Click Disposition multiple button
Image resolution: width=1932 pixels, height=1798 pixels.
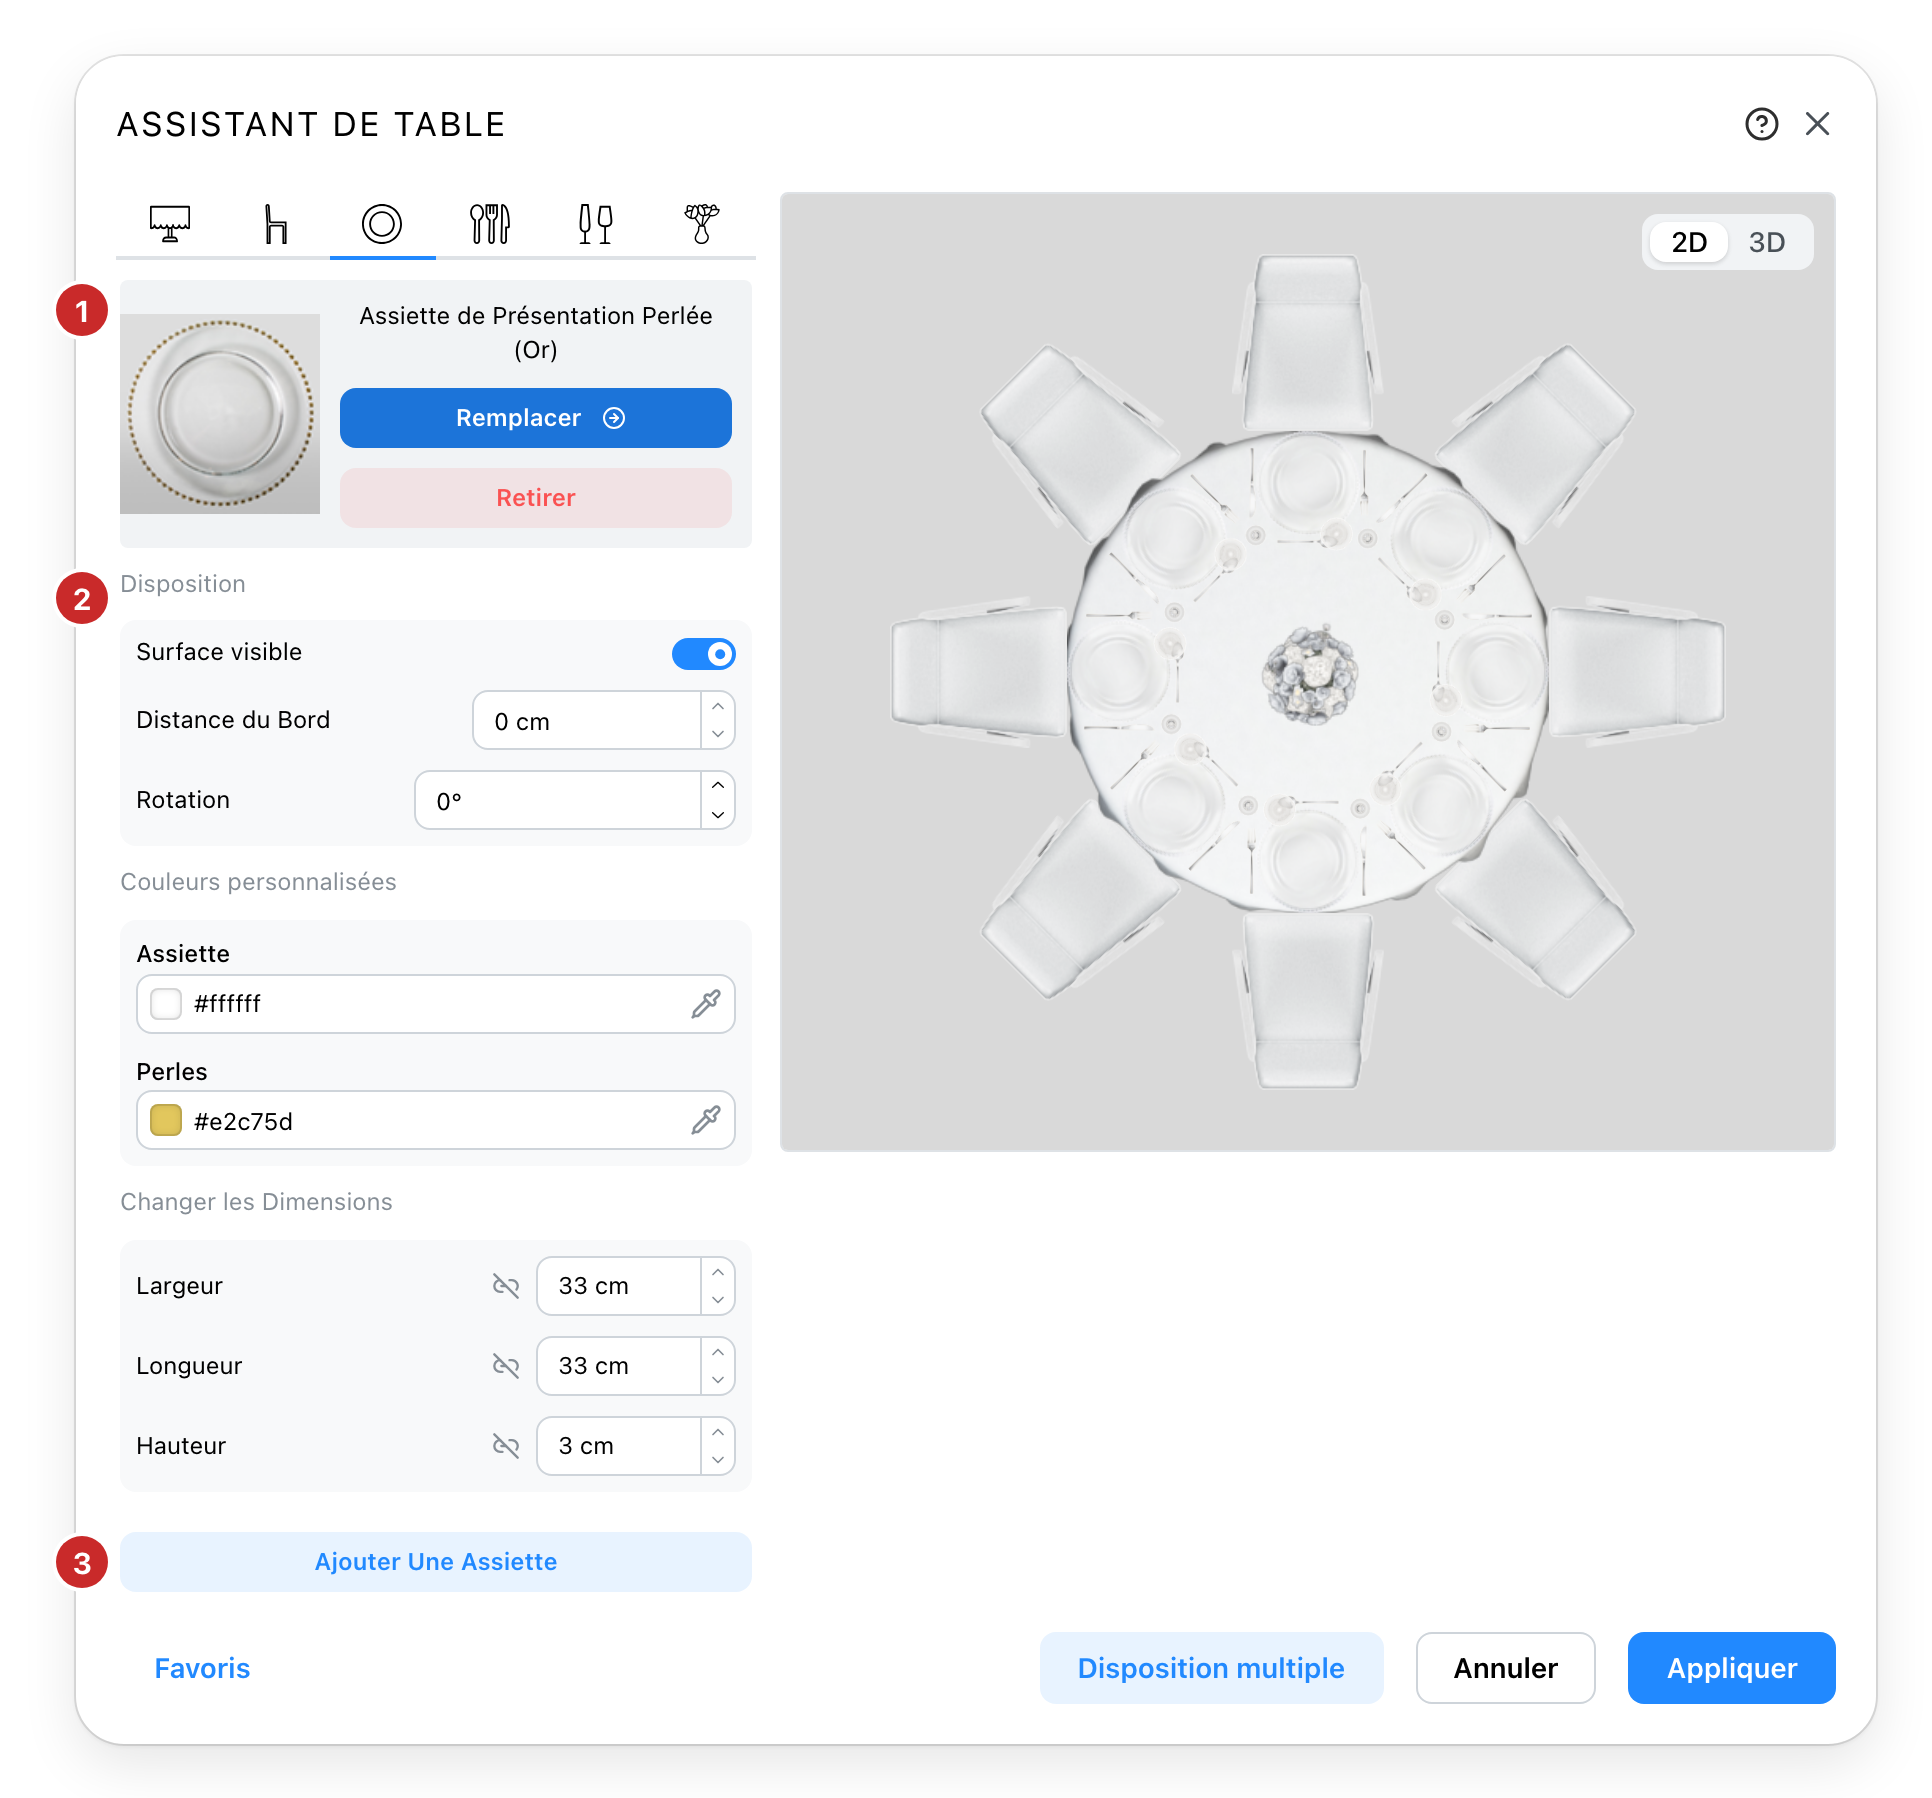point(1211,1668)
